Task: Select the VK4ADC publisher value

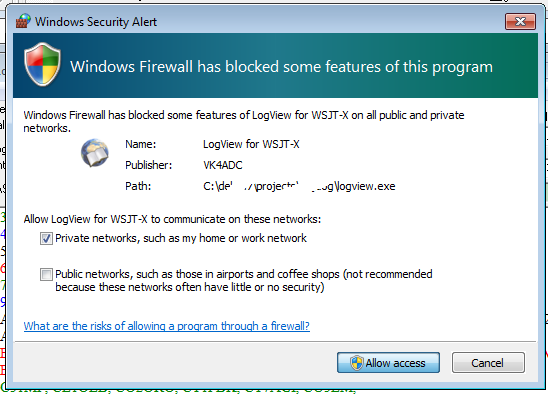Action: pos(223,165)
